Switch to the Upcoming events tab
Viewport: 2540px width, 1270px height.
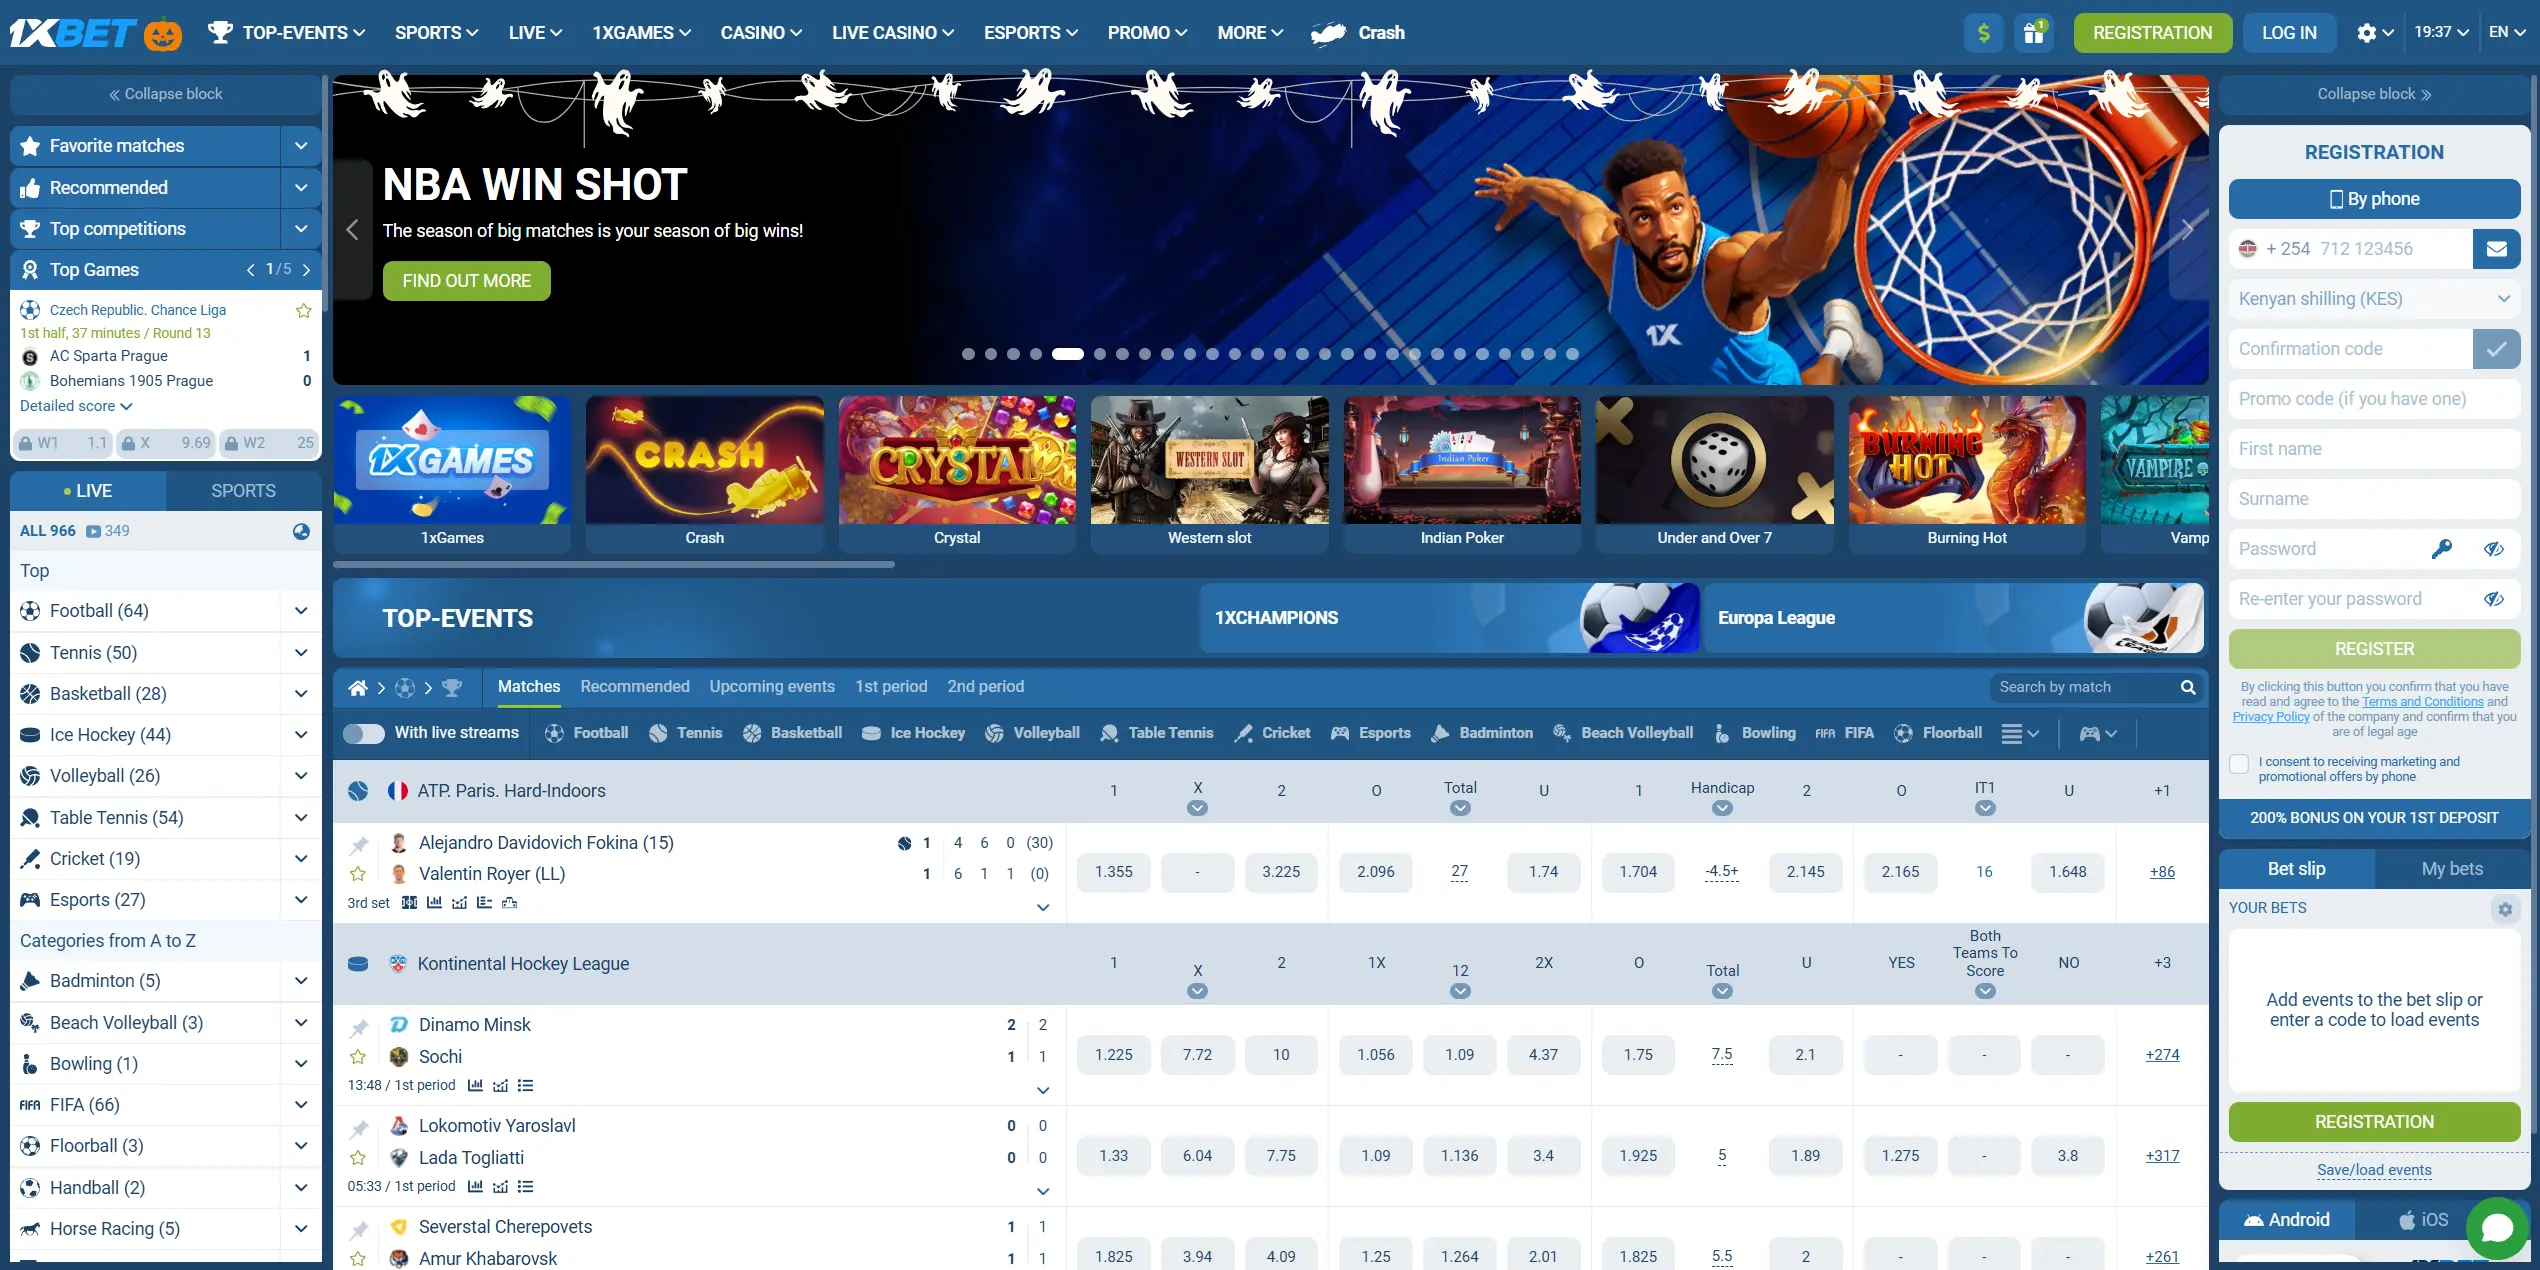[771, 687]
